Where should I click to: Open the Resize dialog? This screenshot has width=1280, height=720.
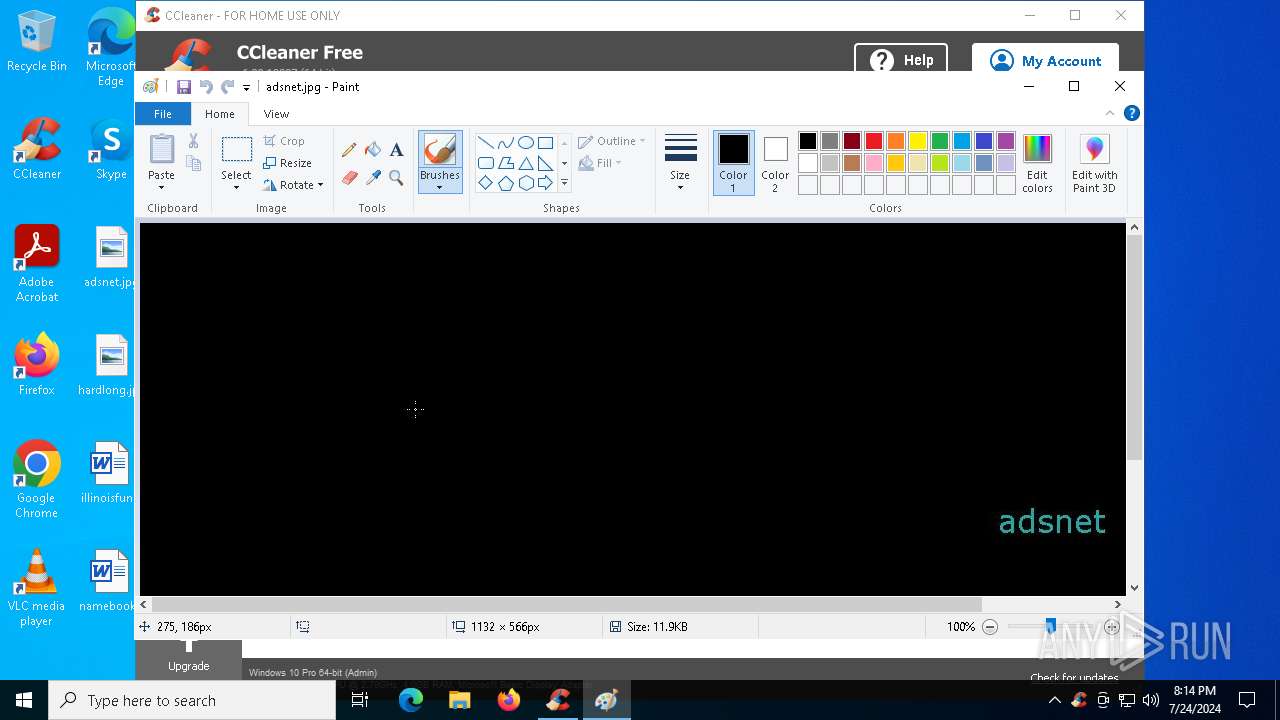coord(288,163)
